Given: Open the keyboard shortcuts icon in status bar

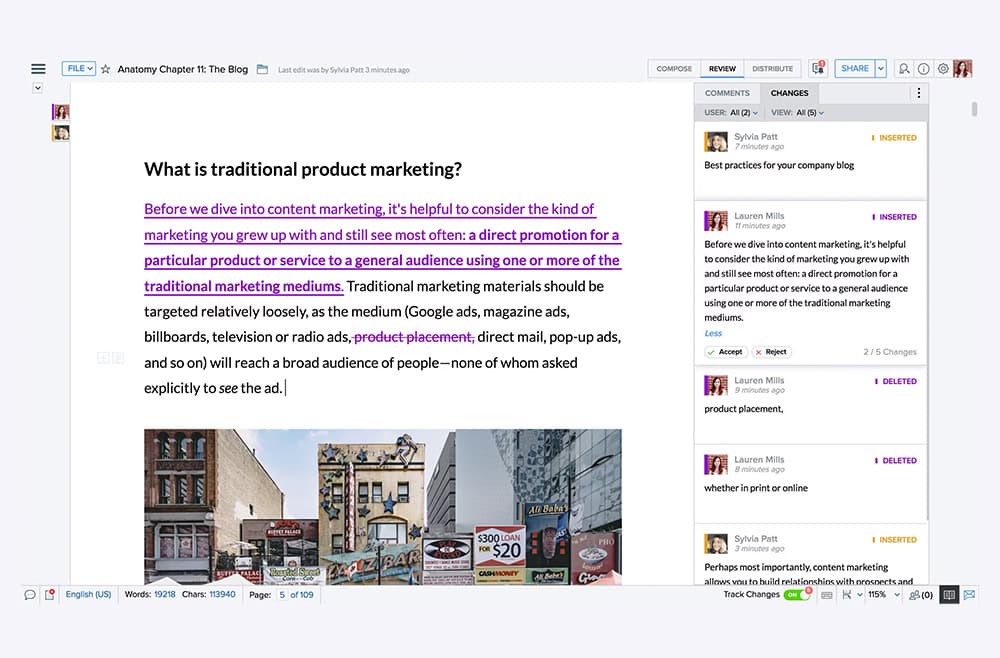Looking at the screenshot, I should pyautogui.click(x=827, y=595).
